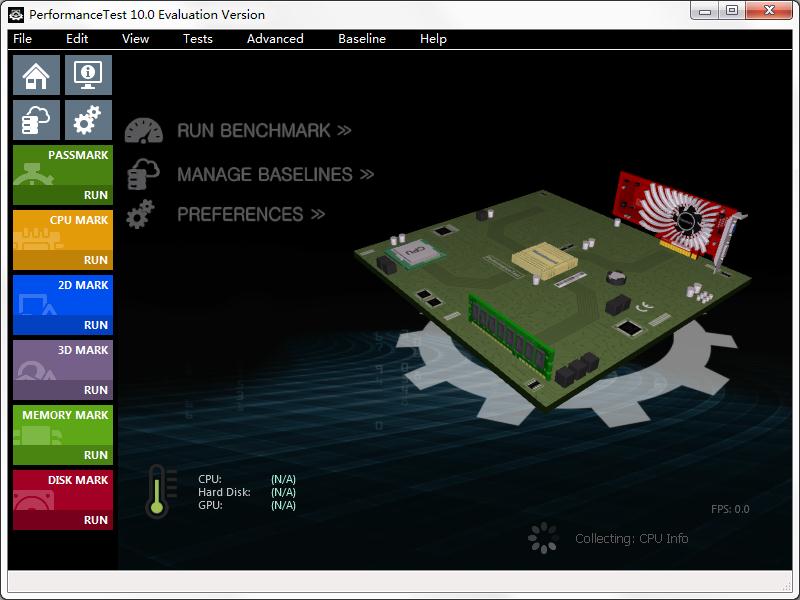
Task: Select the MANAGE BASELINES link
Action: click(275, 174)
